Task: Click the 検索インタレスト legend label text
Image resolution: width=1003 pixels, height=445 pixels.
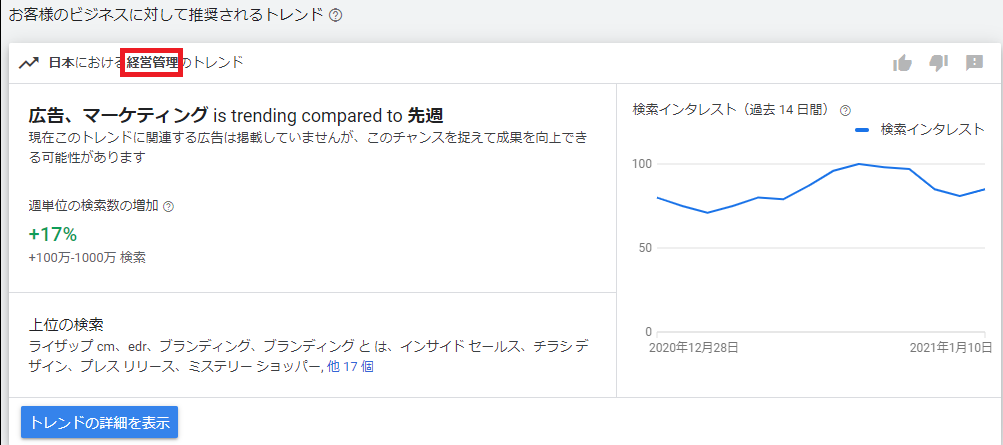Action: click(x=932, y=130)
